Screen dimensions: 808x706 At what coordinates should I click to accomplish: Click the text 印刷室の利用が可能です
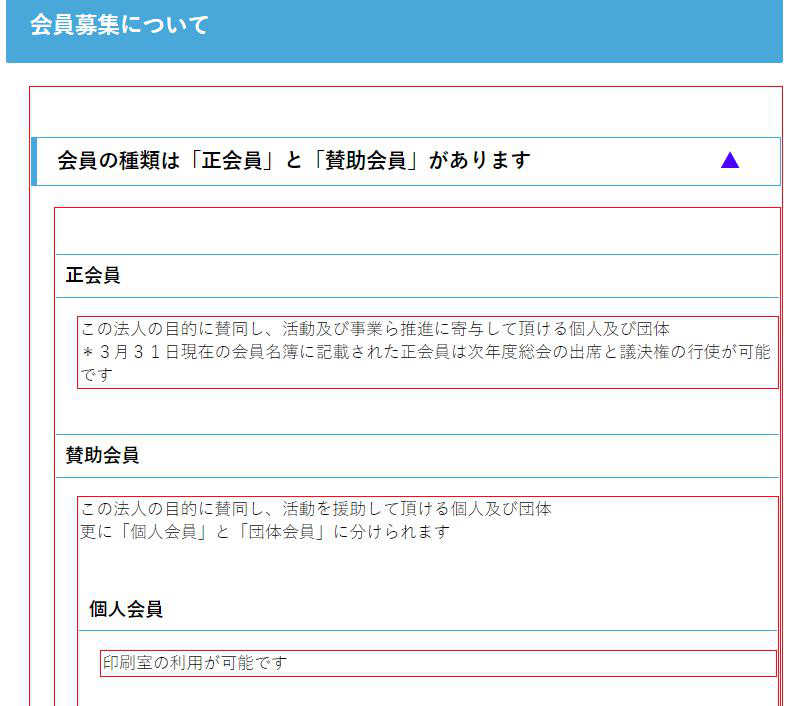coord(194,663)
